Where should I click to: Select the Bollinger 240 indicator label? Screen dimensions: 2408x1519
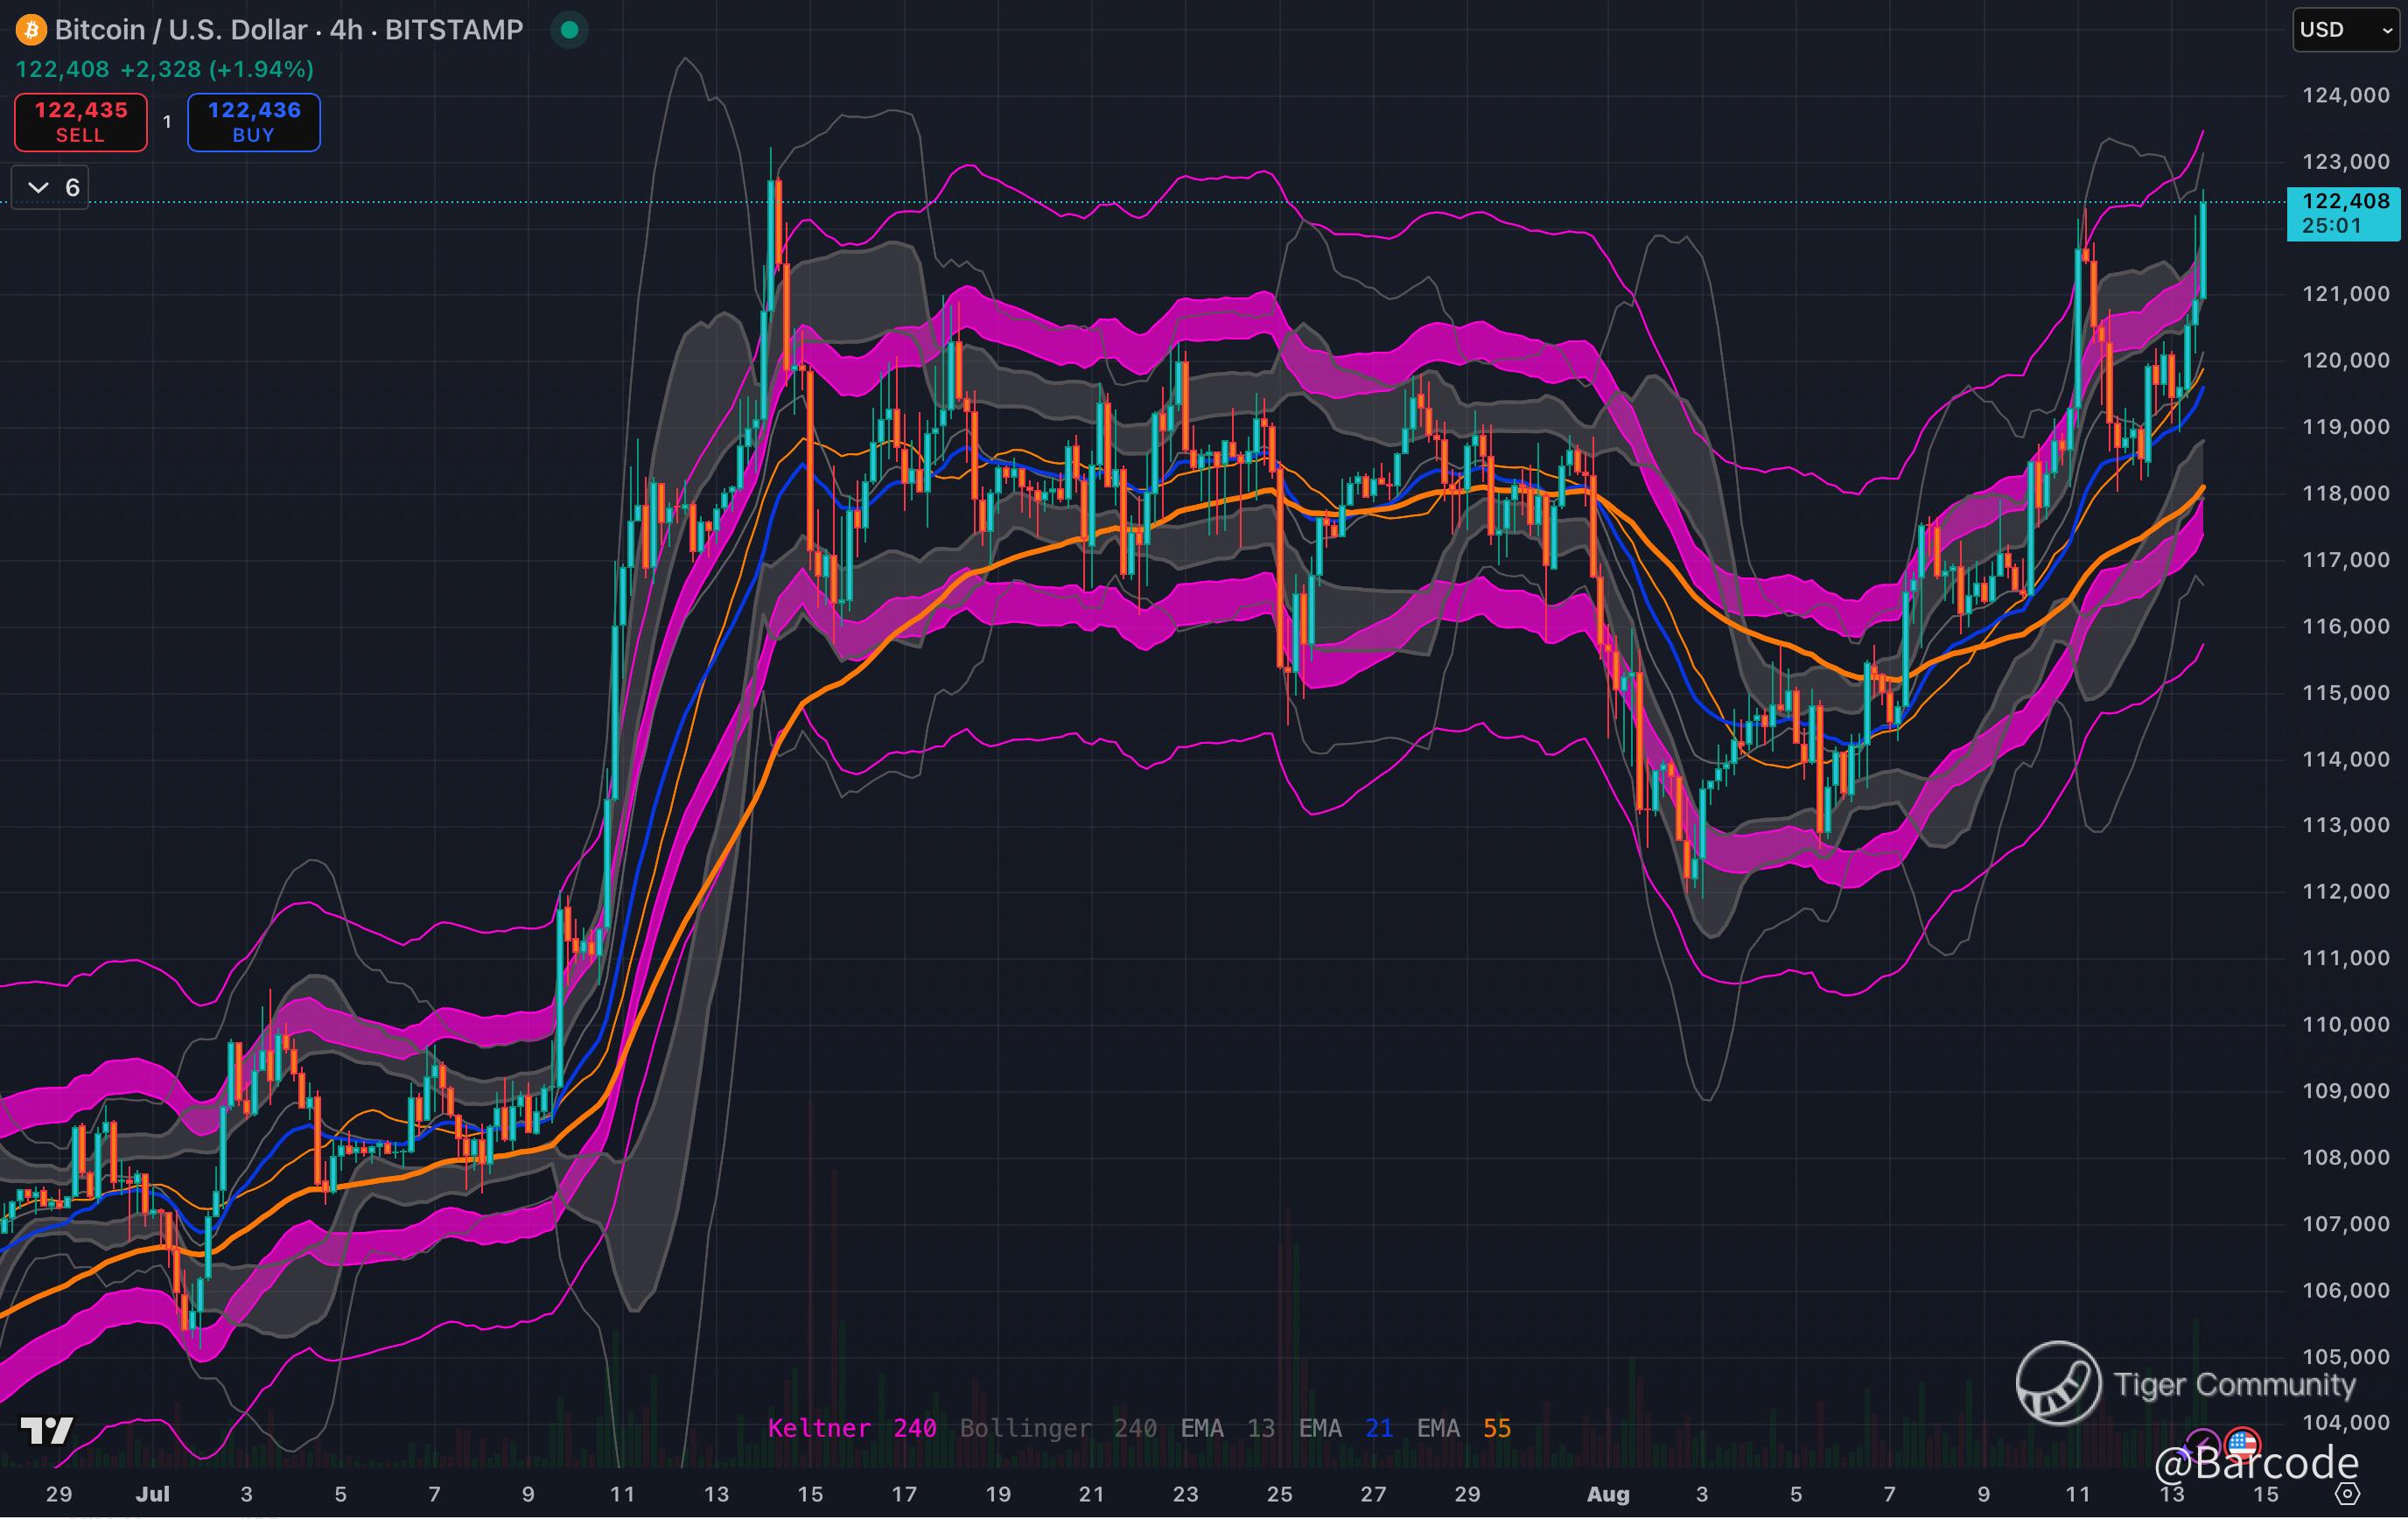(1058, 1428)
